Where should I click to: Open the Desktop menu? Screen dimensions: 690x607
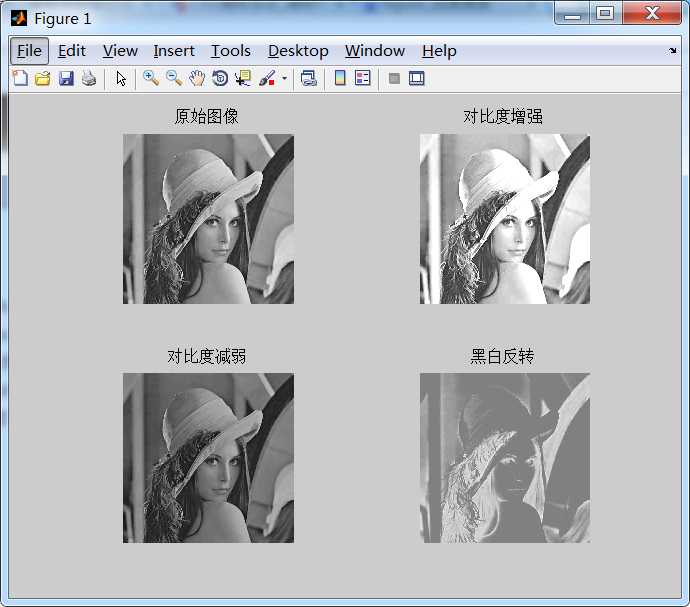click(298, 51)
